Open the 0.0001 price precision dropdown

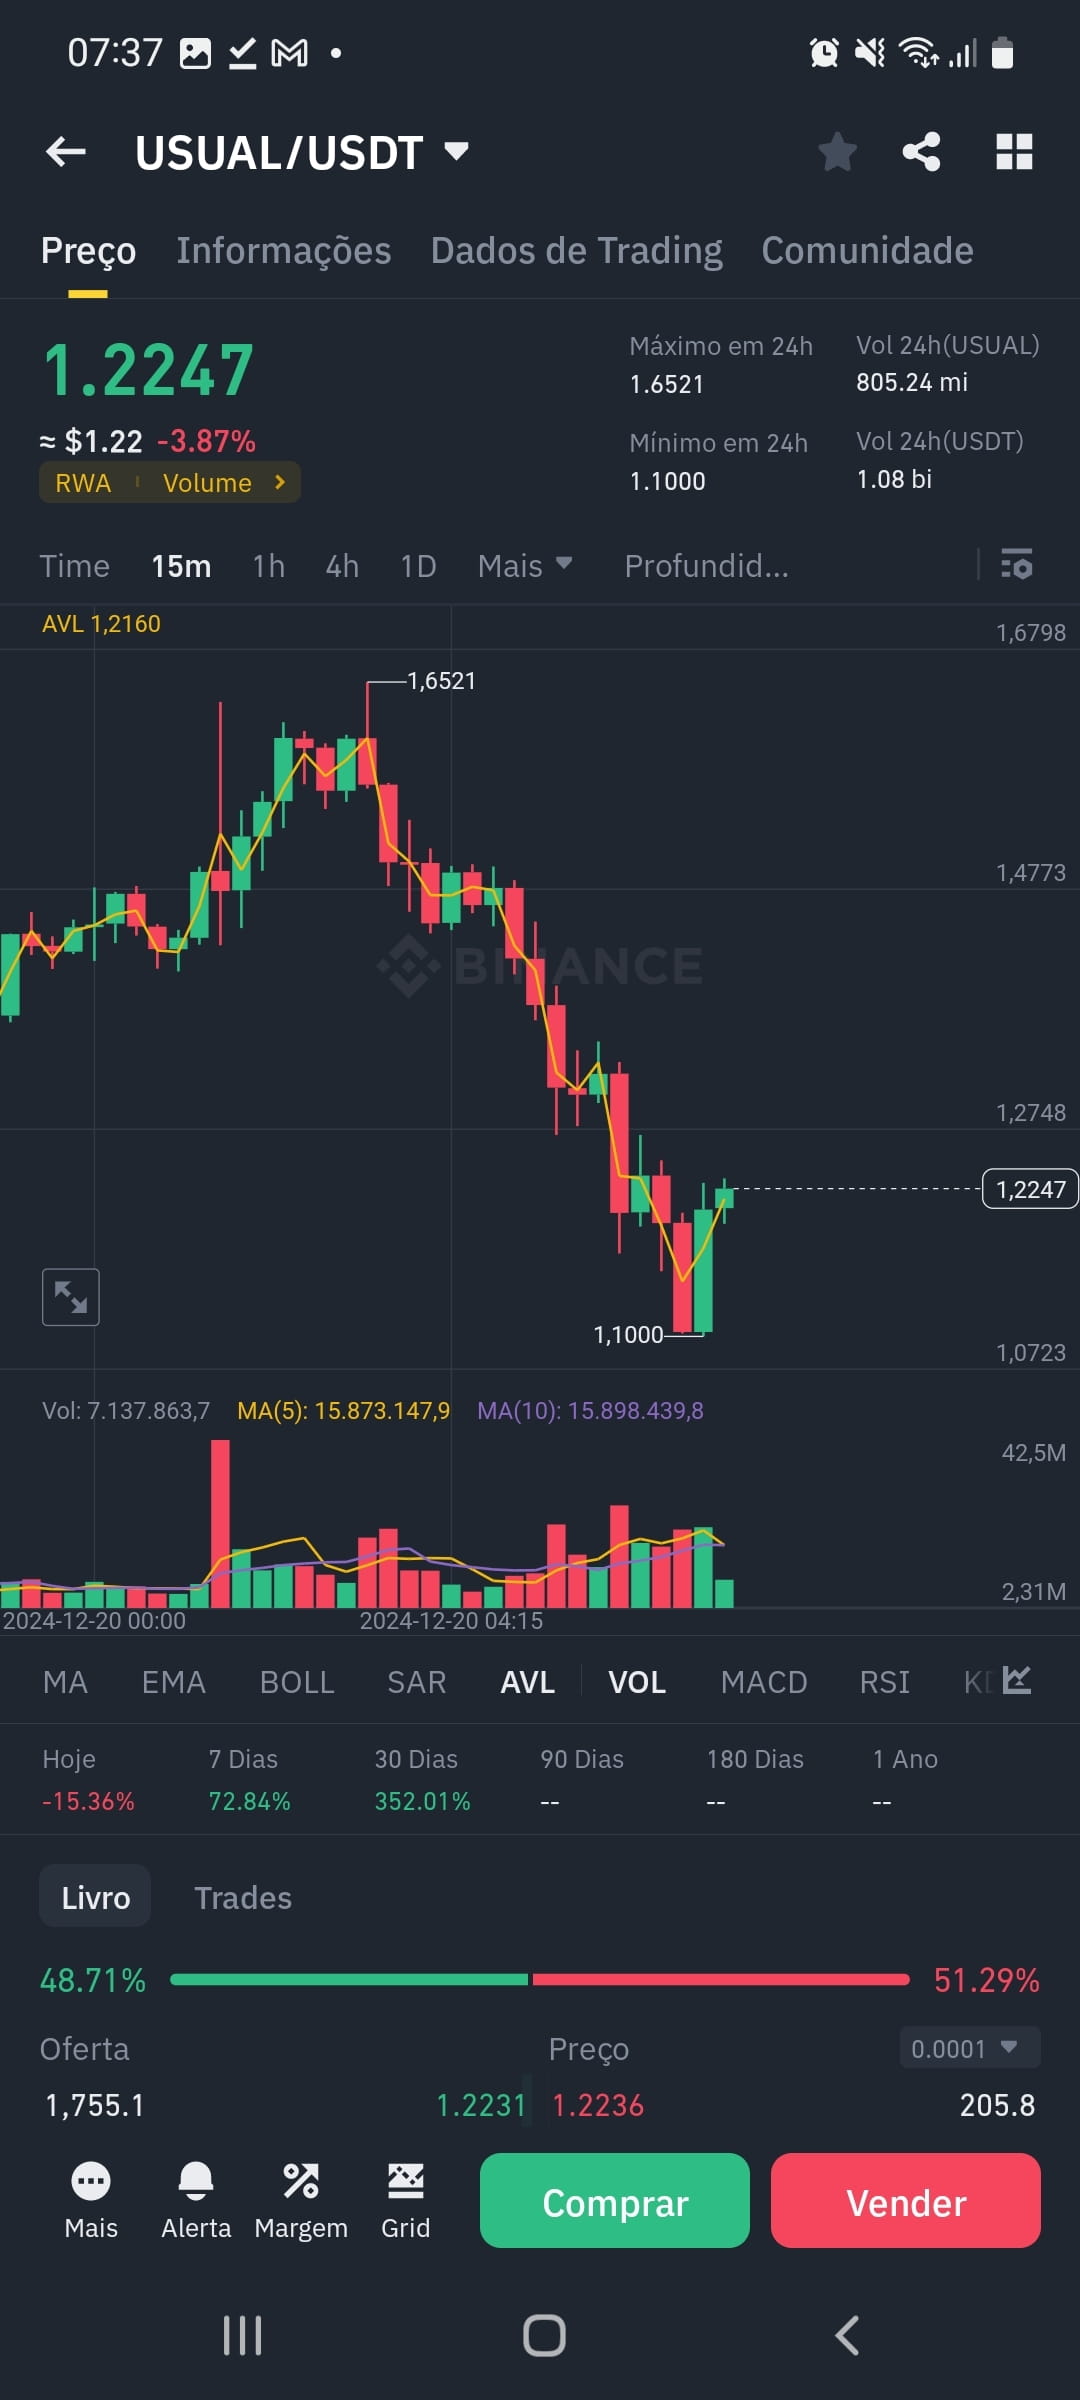(x=970, y=2049)
